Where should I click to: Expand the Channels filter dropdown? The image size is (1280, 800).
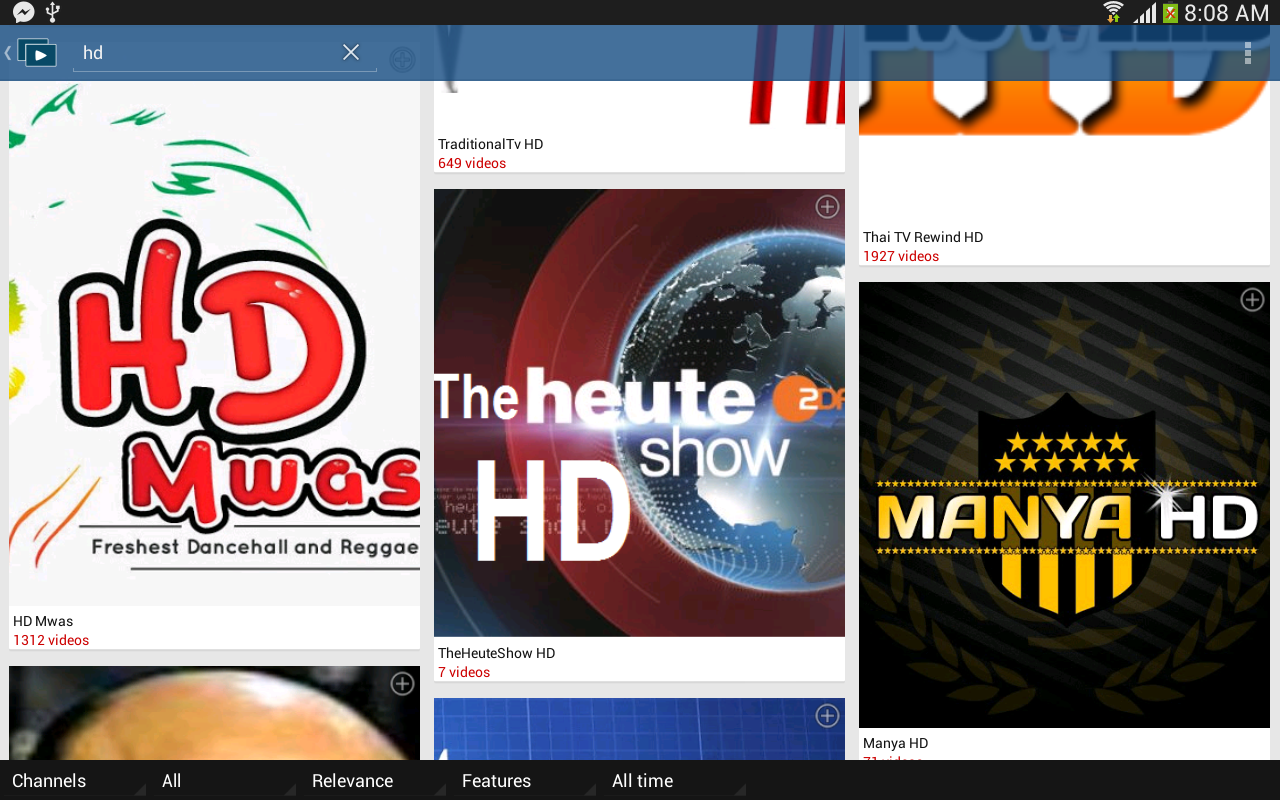click(75, 781)
